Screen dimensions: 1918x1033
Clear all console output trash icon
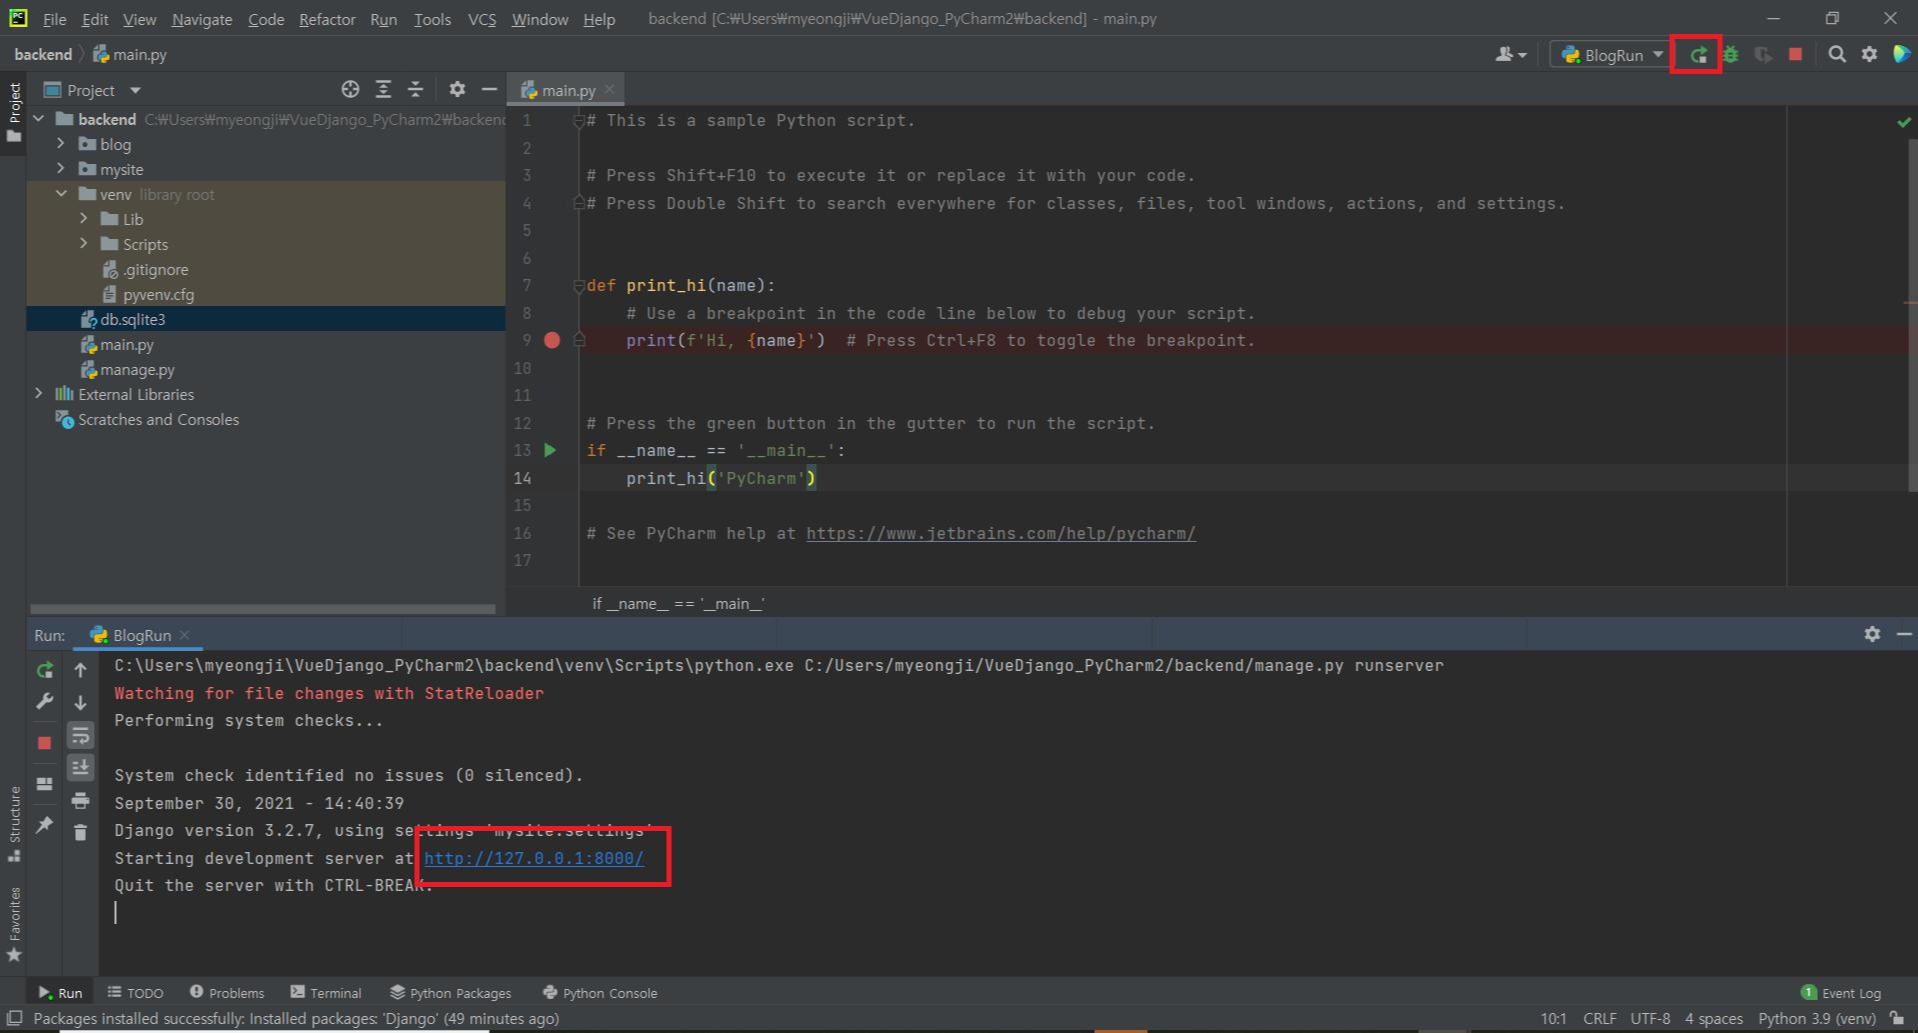click(81, 832)
